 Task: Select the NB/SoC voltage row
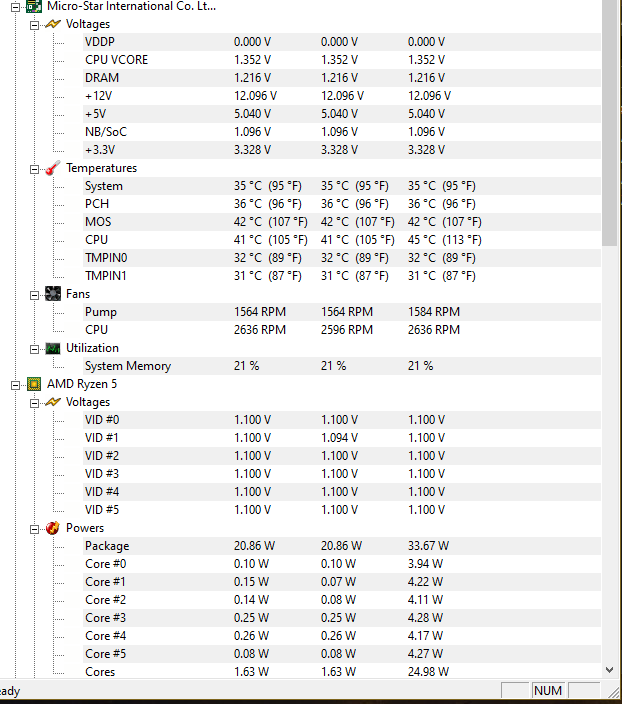[x=342, y=132]
